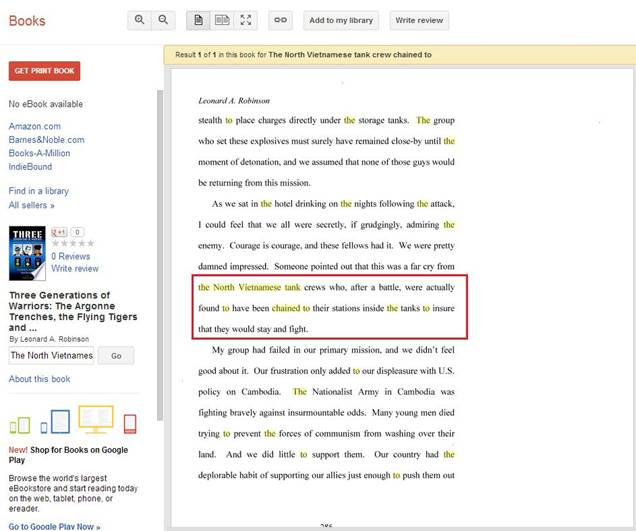Click the link chain icon

[281, 20]
